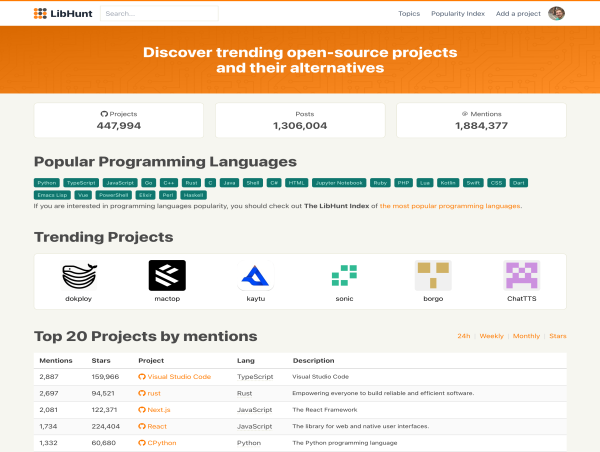Screen dimensions: 600x452
Task: Select the Java language tag
Action: [229, 183]
